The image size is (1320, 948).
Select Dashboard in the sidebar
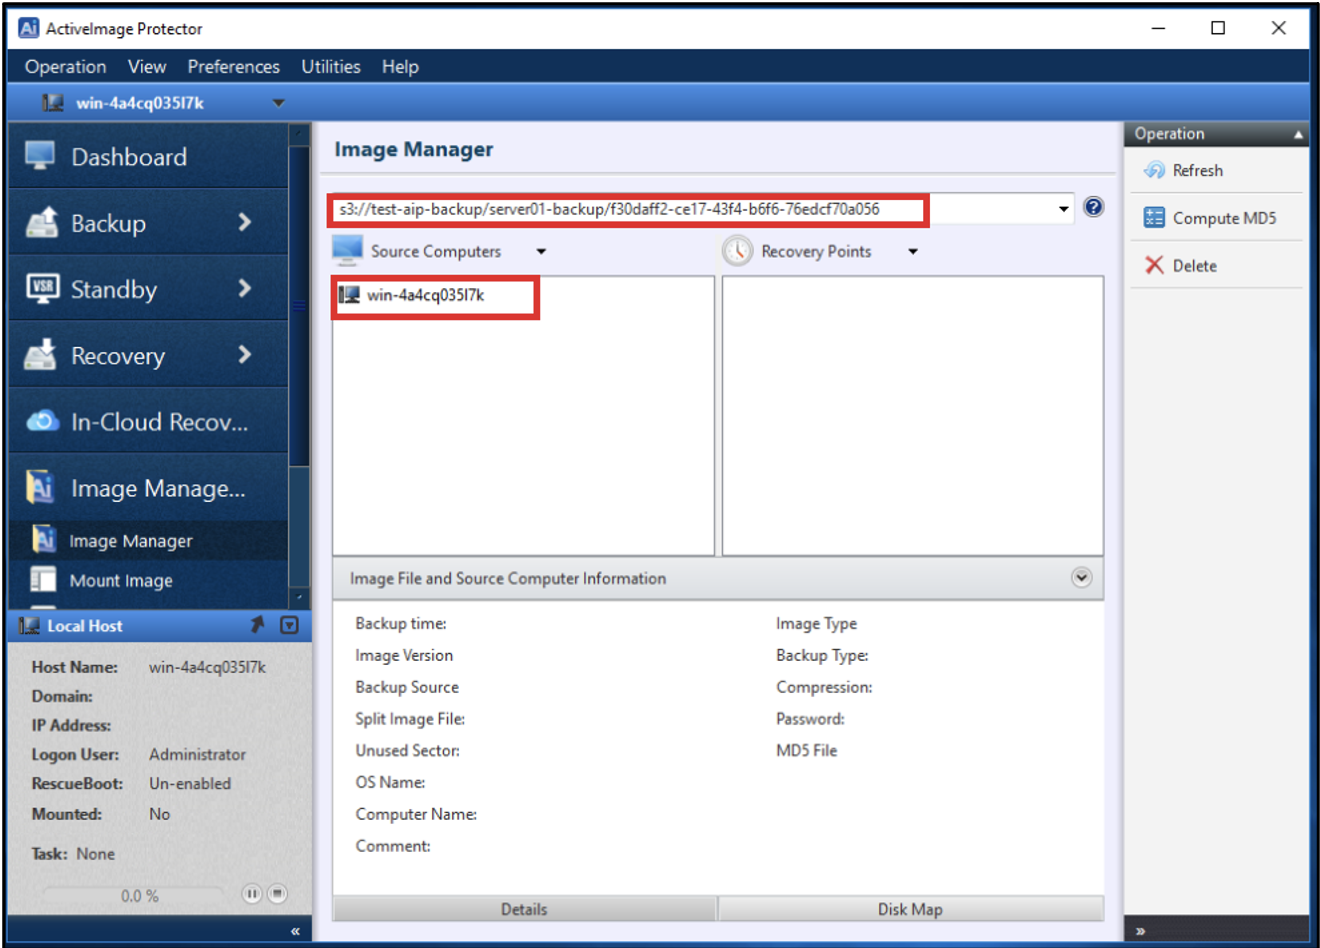(x=149, y=156)
